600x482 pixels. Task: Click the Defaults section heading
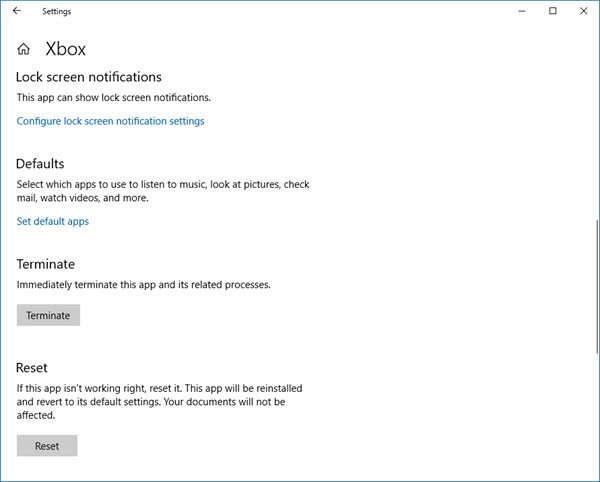(x=40, y=164)
